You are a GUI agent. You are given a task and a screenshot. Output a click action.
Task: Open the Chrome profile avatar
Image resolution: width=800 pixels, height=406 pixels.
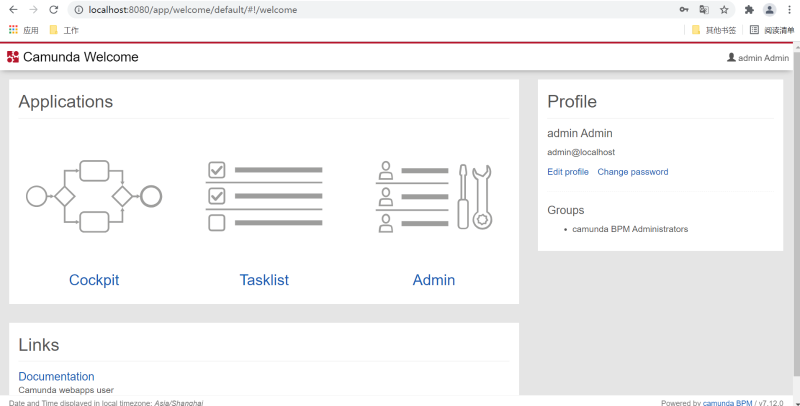pos(769,10)
